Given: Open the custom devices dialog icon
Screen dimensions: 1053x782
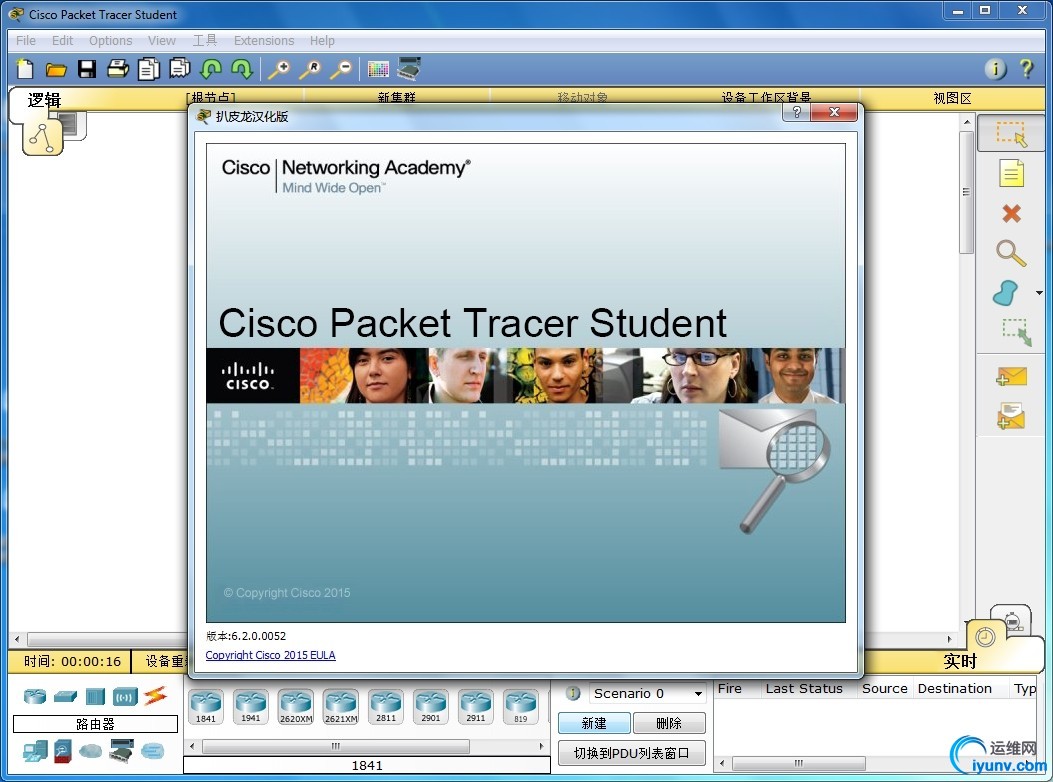Looking at the screenshot, I should click(409, 69).
